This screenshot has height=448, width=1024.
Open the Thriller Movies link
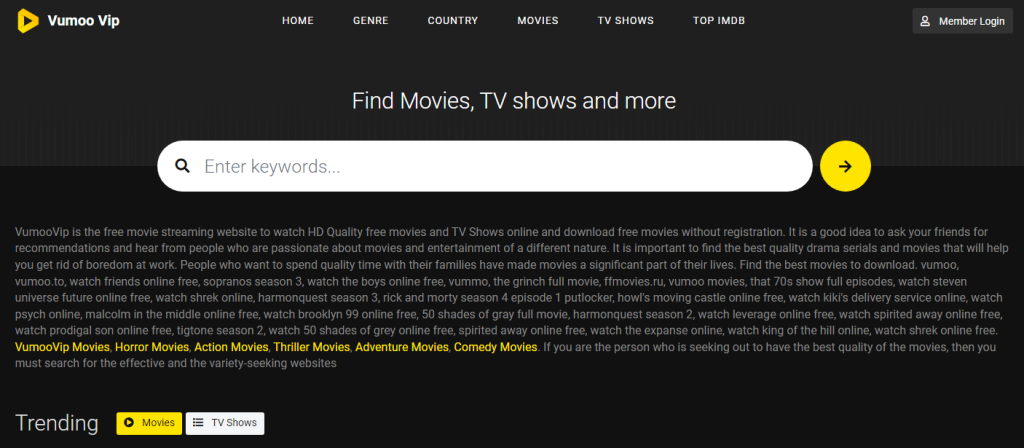pyautogui.click(x=312, y=347)
